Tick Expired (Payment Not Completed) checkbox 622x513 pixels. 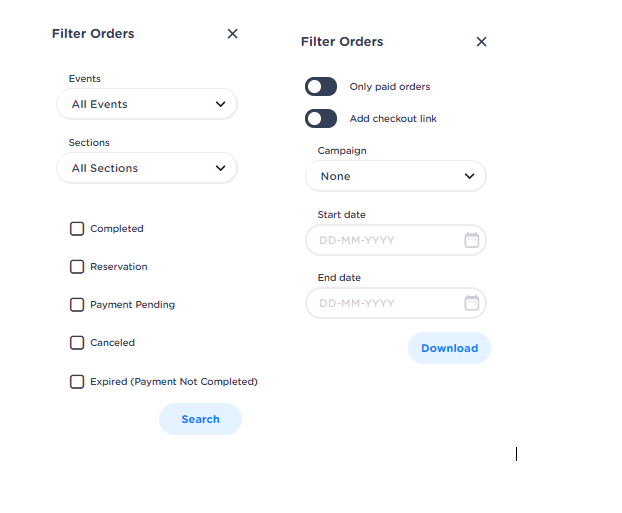(77, 382)
